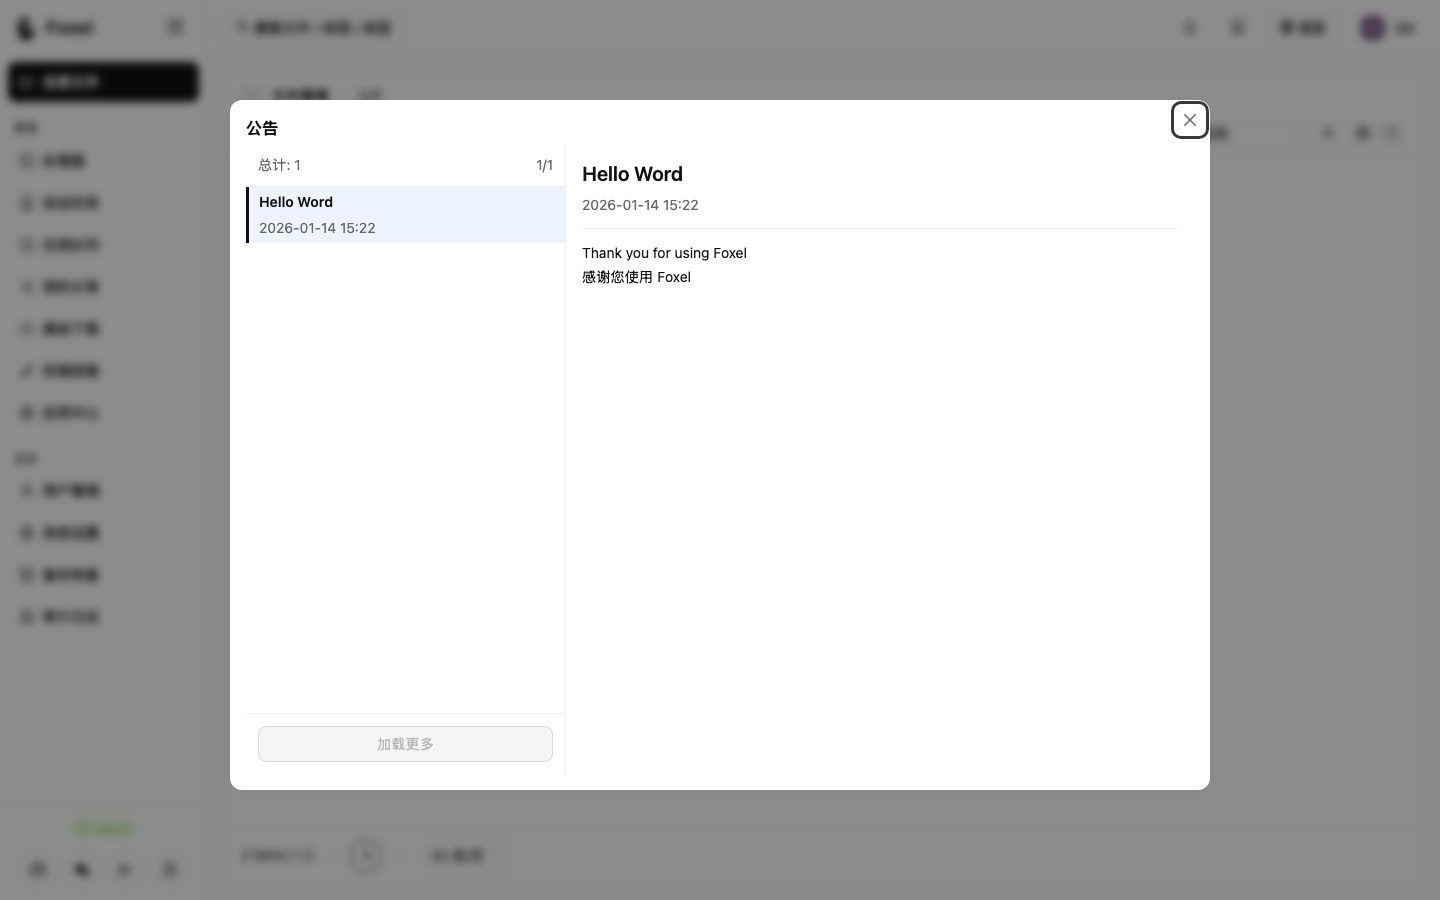
Task: Close the 公告 announcement dialog
Action: 1189,120
